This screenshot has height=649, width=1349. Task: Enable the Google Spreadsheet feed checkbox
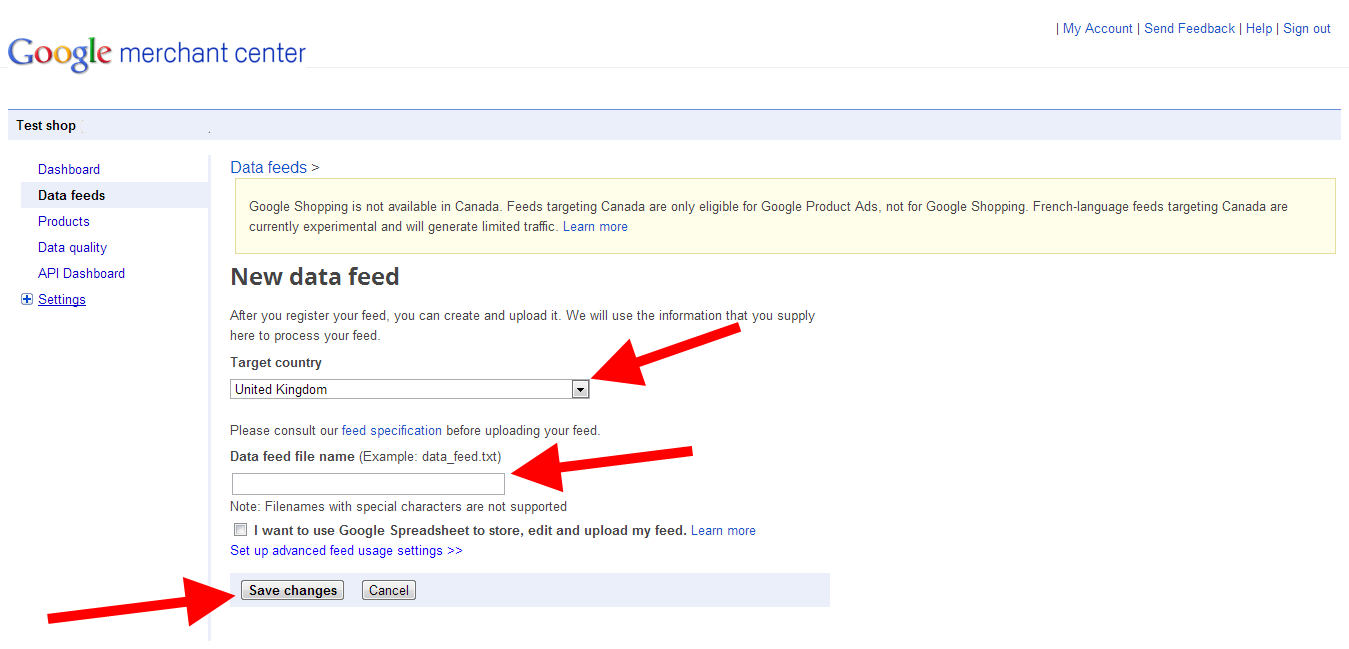point(240,530)
